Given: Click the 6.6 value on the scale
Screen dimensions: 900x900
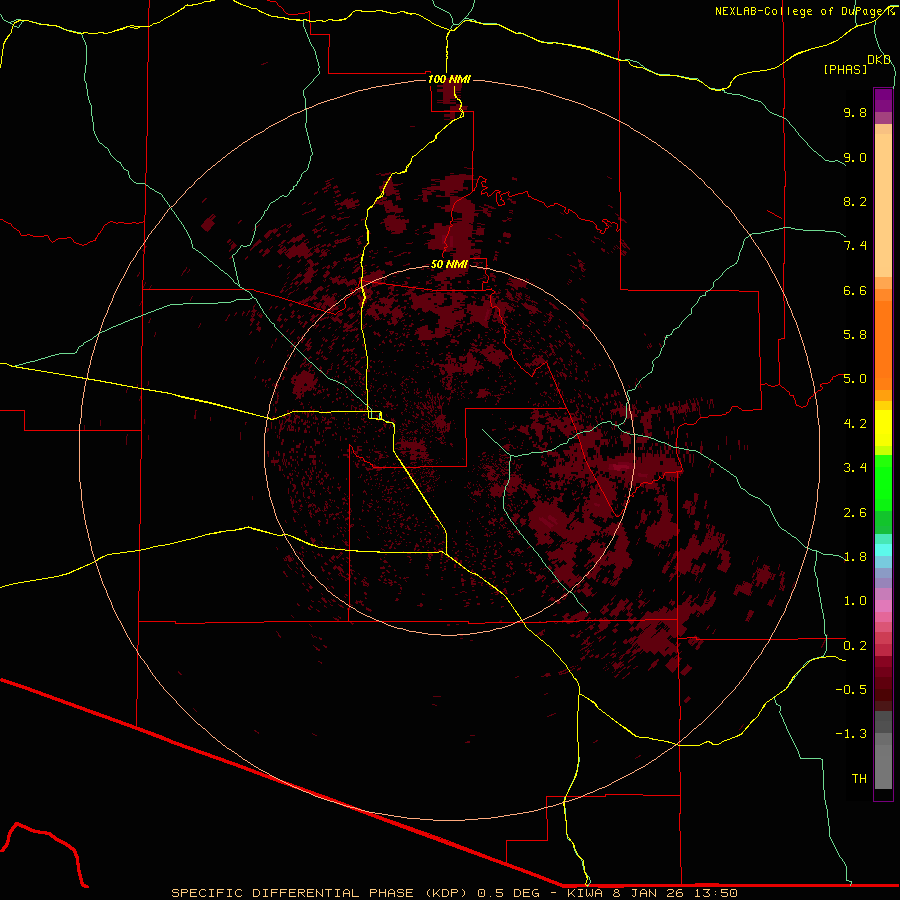Looking at the screenshot, I should [855, 290].
